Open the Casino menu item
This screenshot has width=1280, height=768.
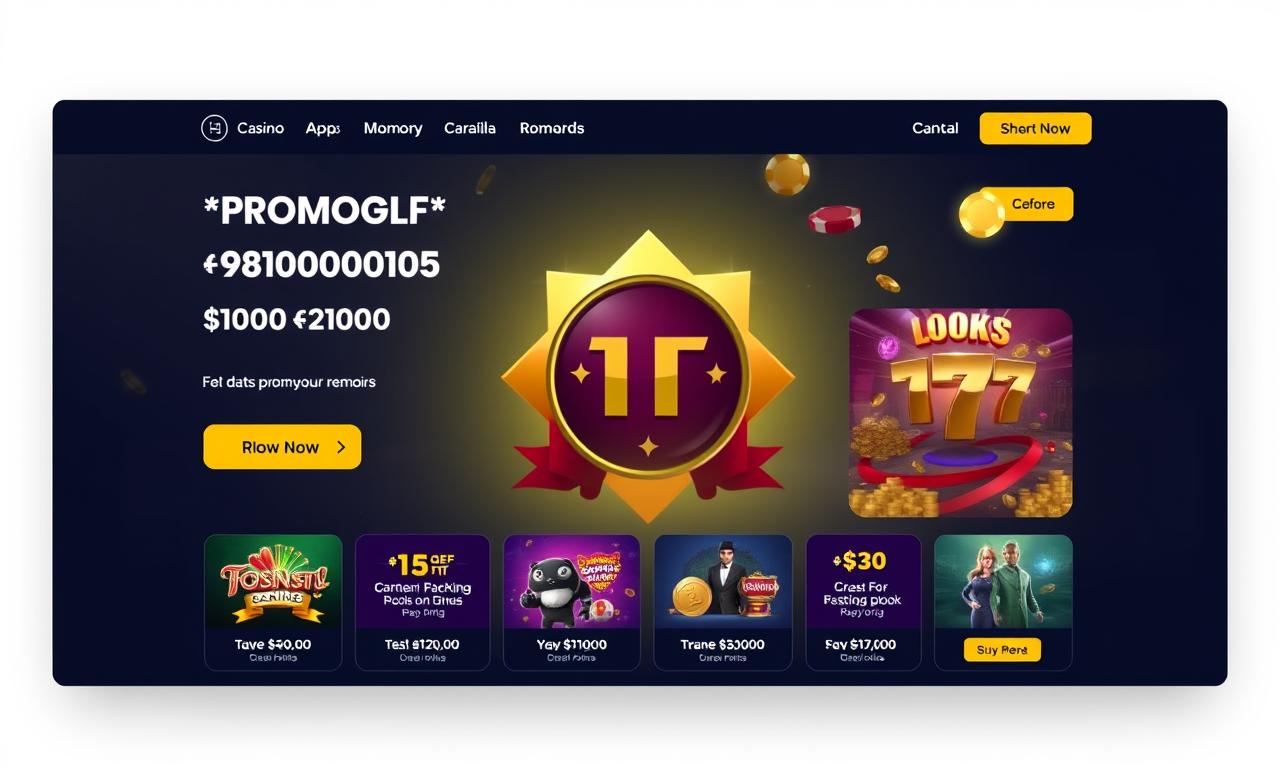coord(260,128)
